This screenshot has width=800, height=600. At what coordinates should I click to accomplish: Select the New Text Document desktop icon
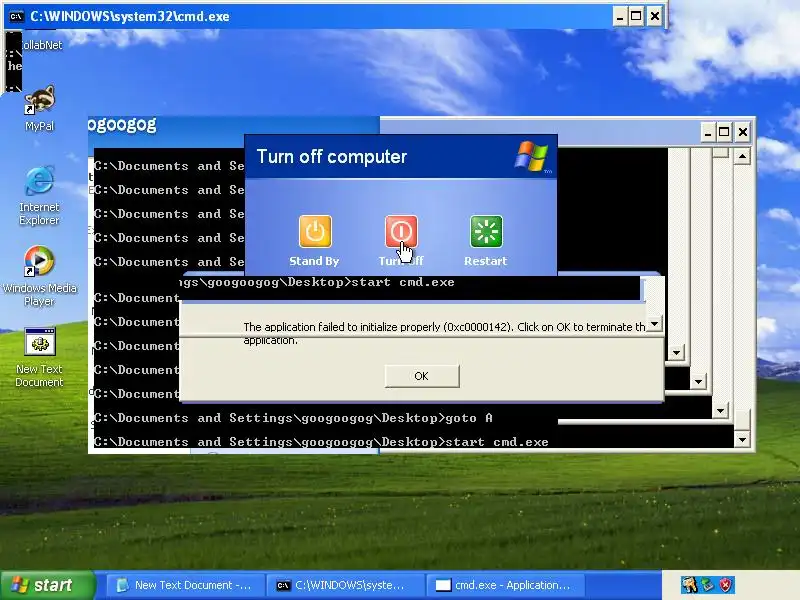coord(39,357)
